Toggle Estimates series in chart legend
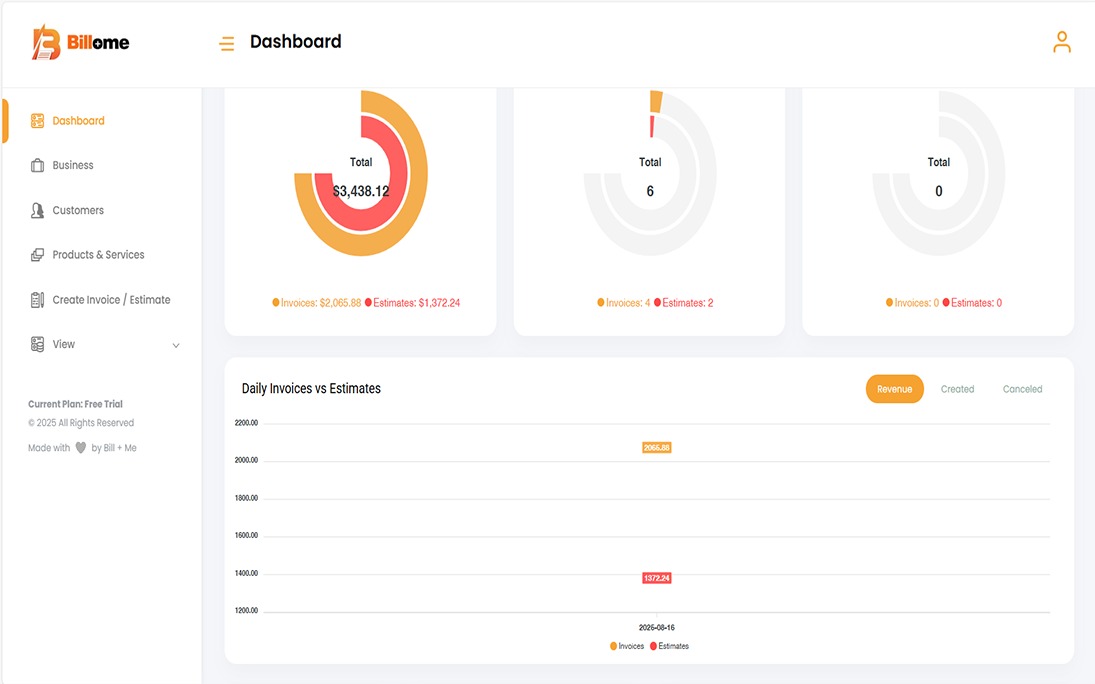 (669, 646)
